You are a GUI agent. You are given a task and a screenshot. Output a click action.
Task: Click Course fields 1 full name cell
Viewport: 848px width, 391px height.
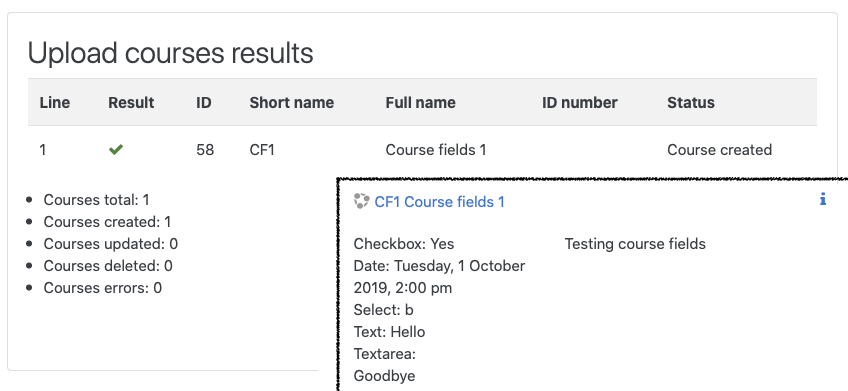(436, 150)
